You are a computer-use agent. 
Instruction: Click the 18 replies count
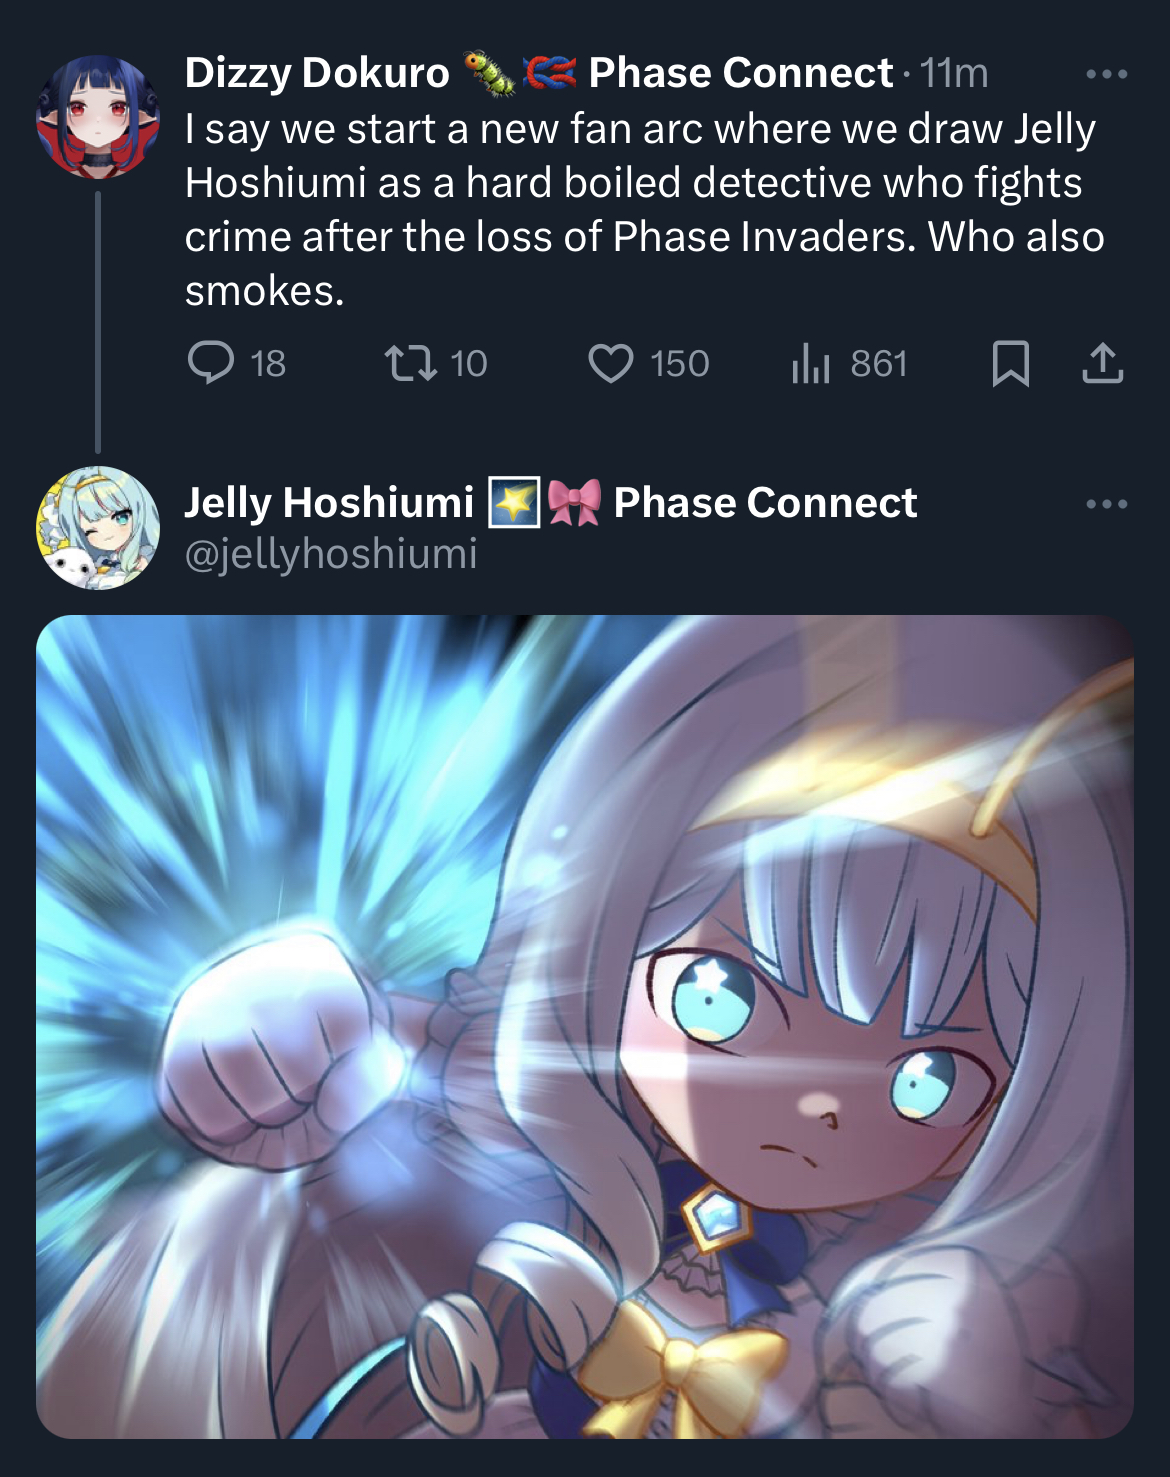(268, 363)
